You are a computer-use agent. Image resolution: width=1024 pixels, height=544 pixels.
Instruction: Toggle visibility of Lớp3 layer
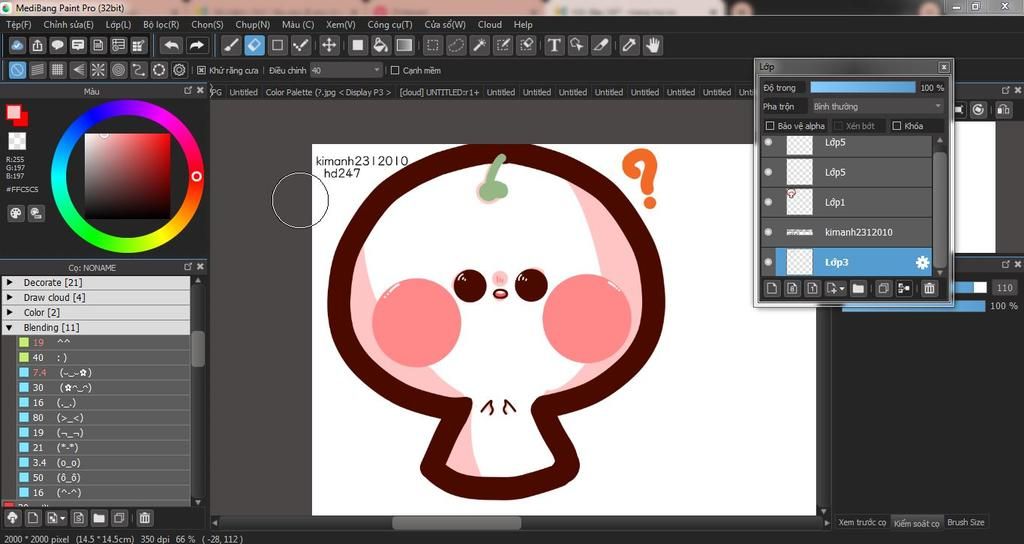point(768,262)
